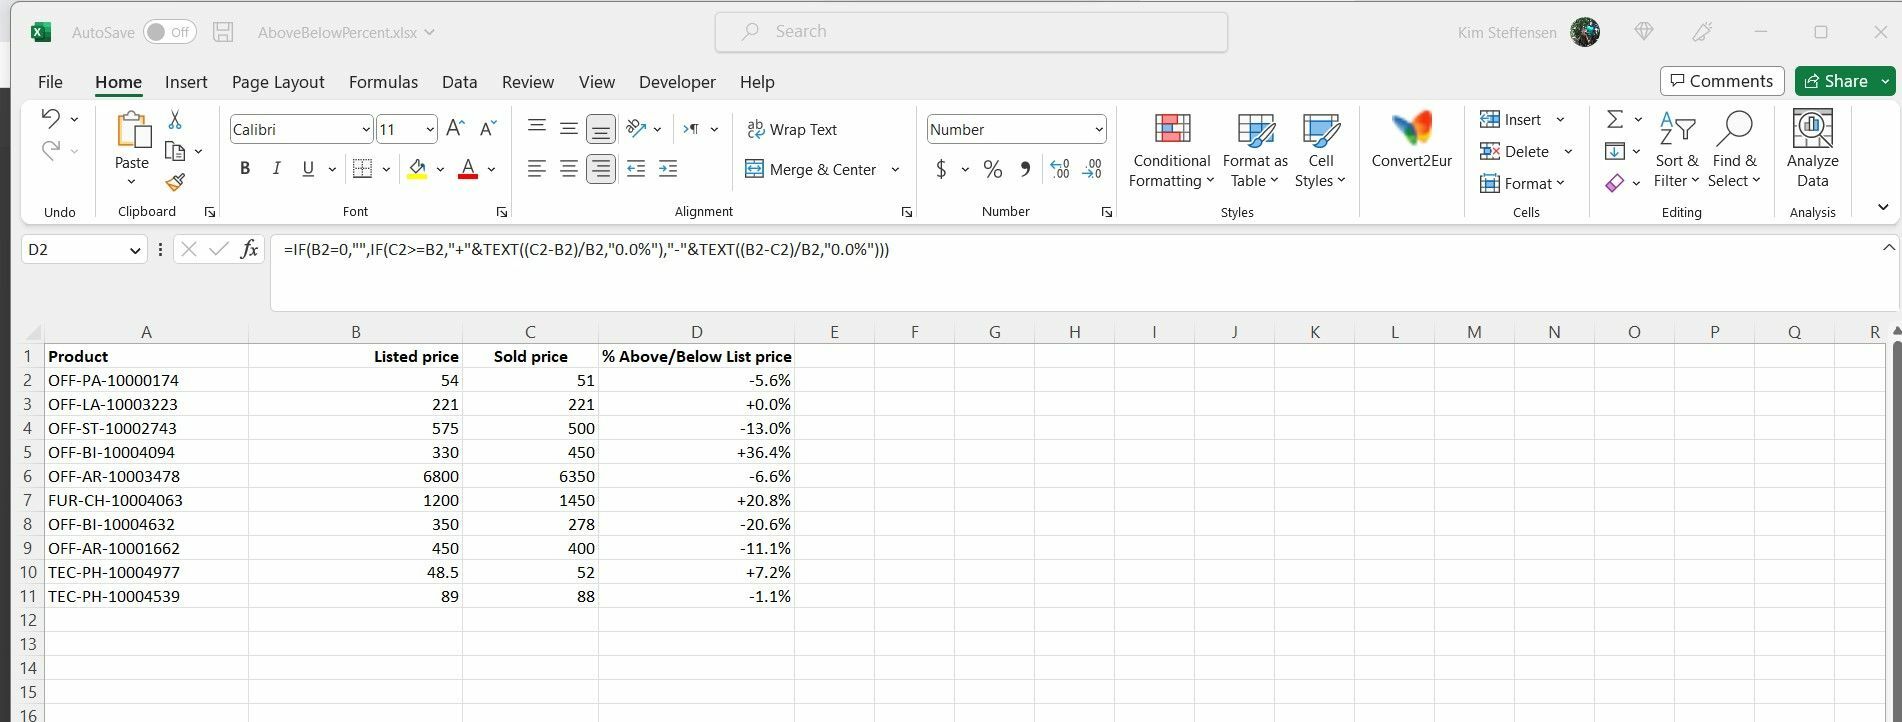The height and width of the screenshot is (722, 1902).
Task: Click the Top Align icon
Action: pos(537,128)
